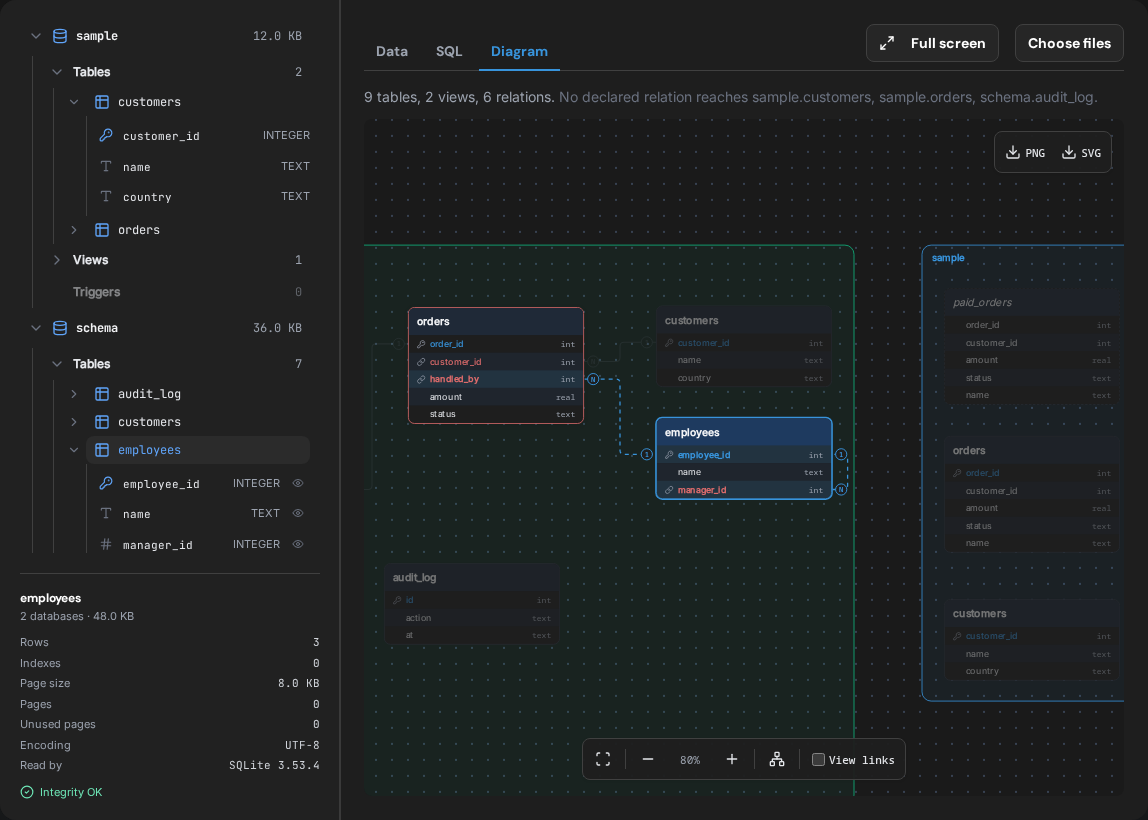1148x820 pixels.
Task: Click the audit_log table node in diagram
Action: (472, 604)
